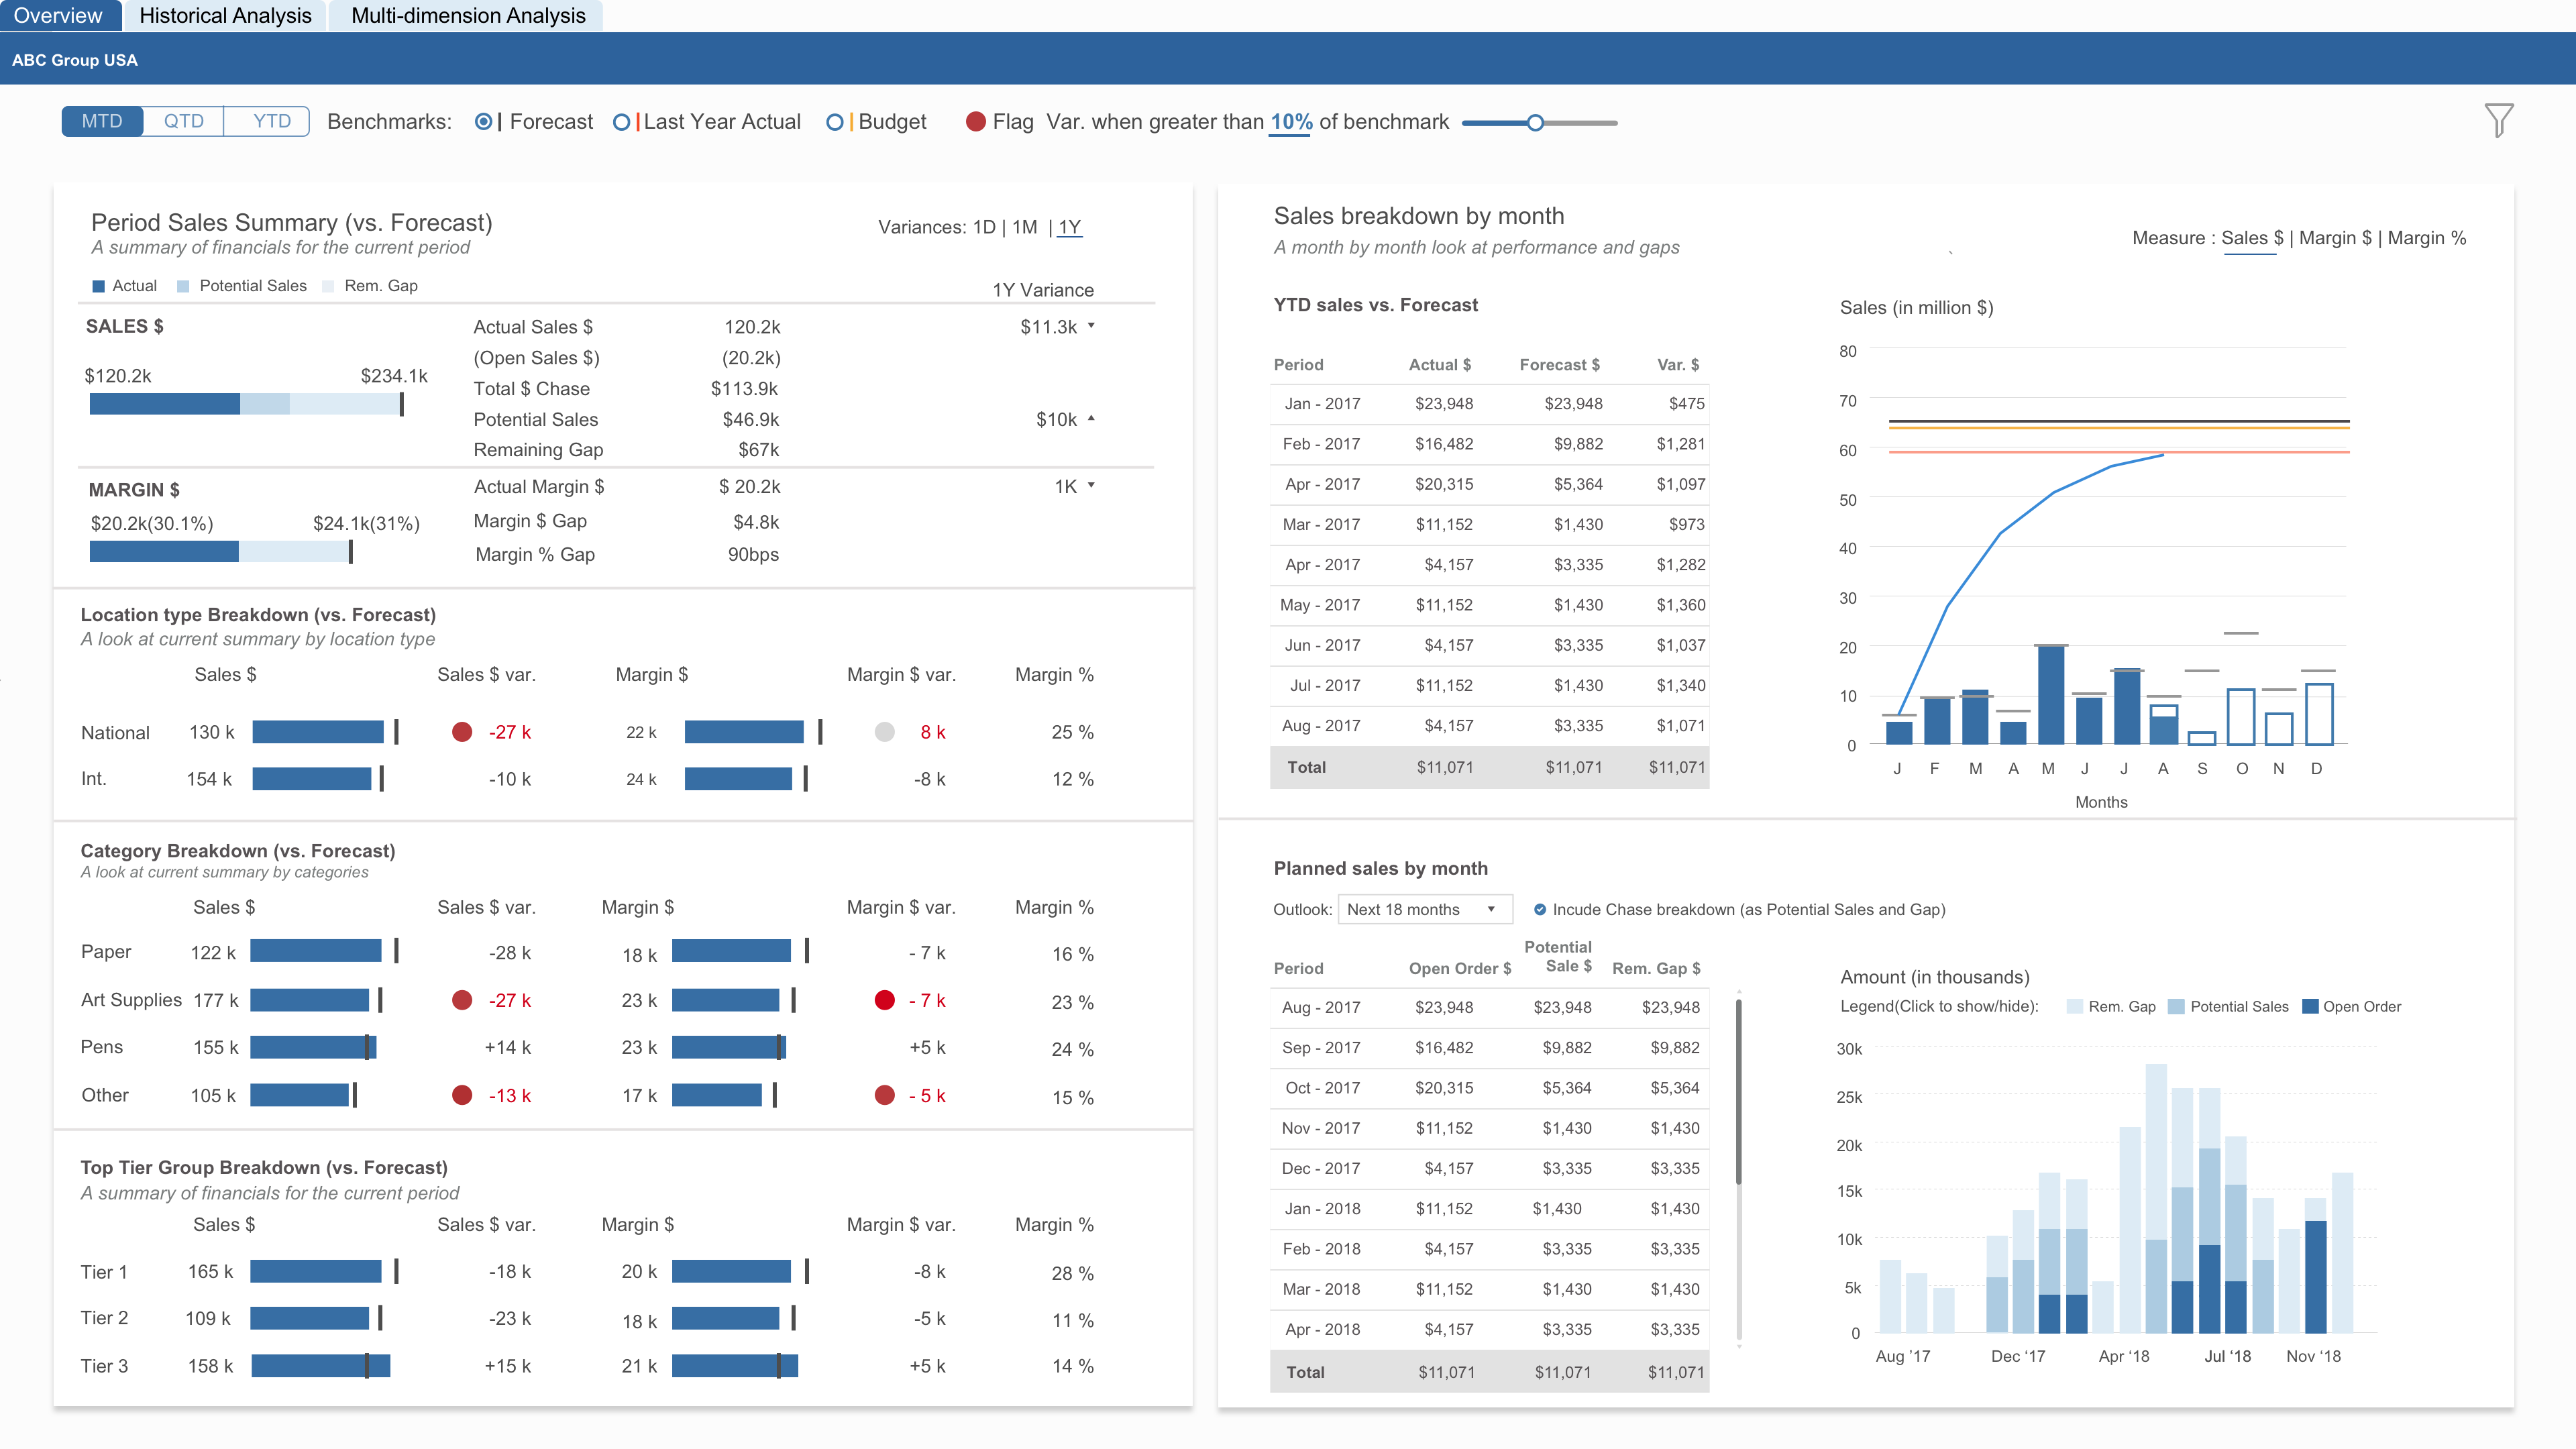Select the Budget benchmark
The height and width of the screenshot is (1449, 2576).
pos(835,121)
